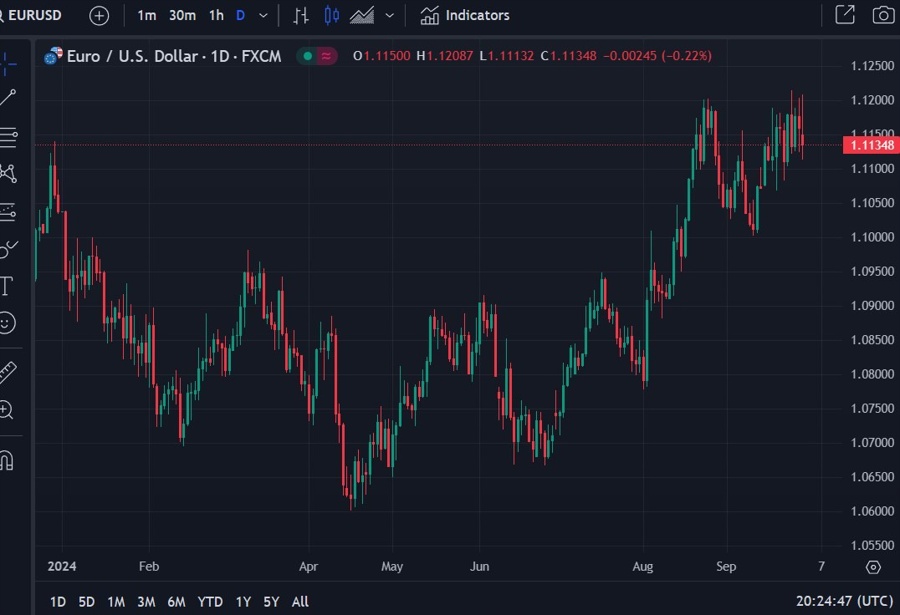900x615 pixels.
Task: Switch to the 1h timeframe
Action: tap(216, 15)
